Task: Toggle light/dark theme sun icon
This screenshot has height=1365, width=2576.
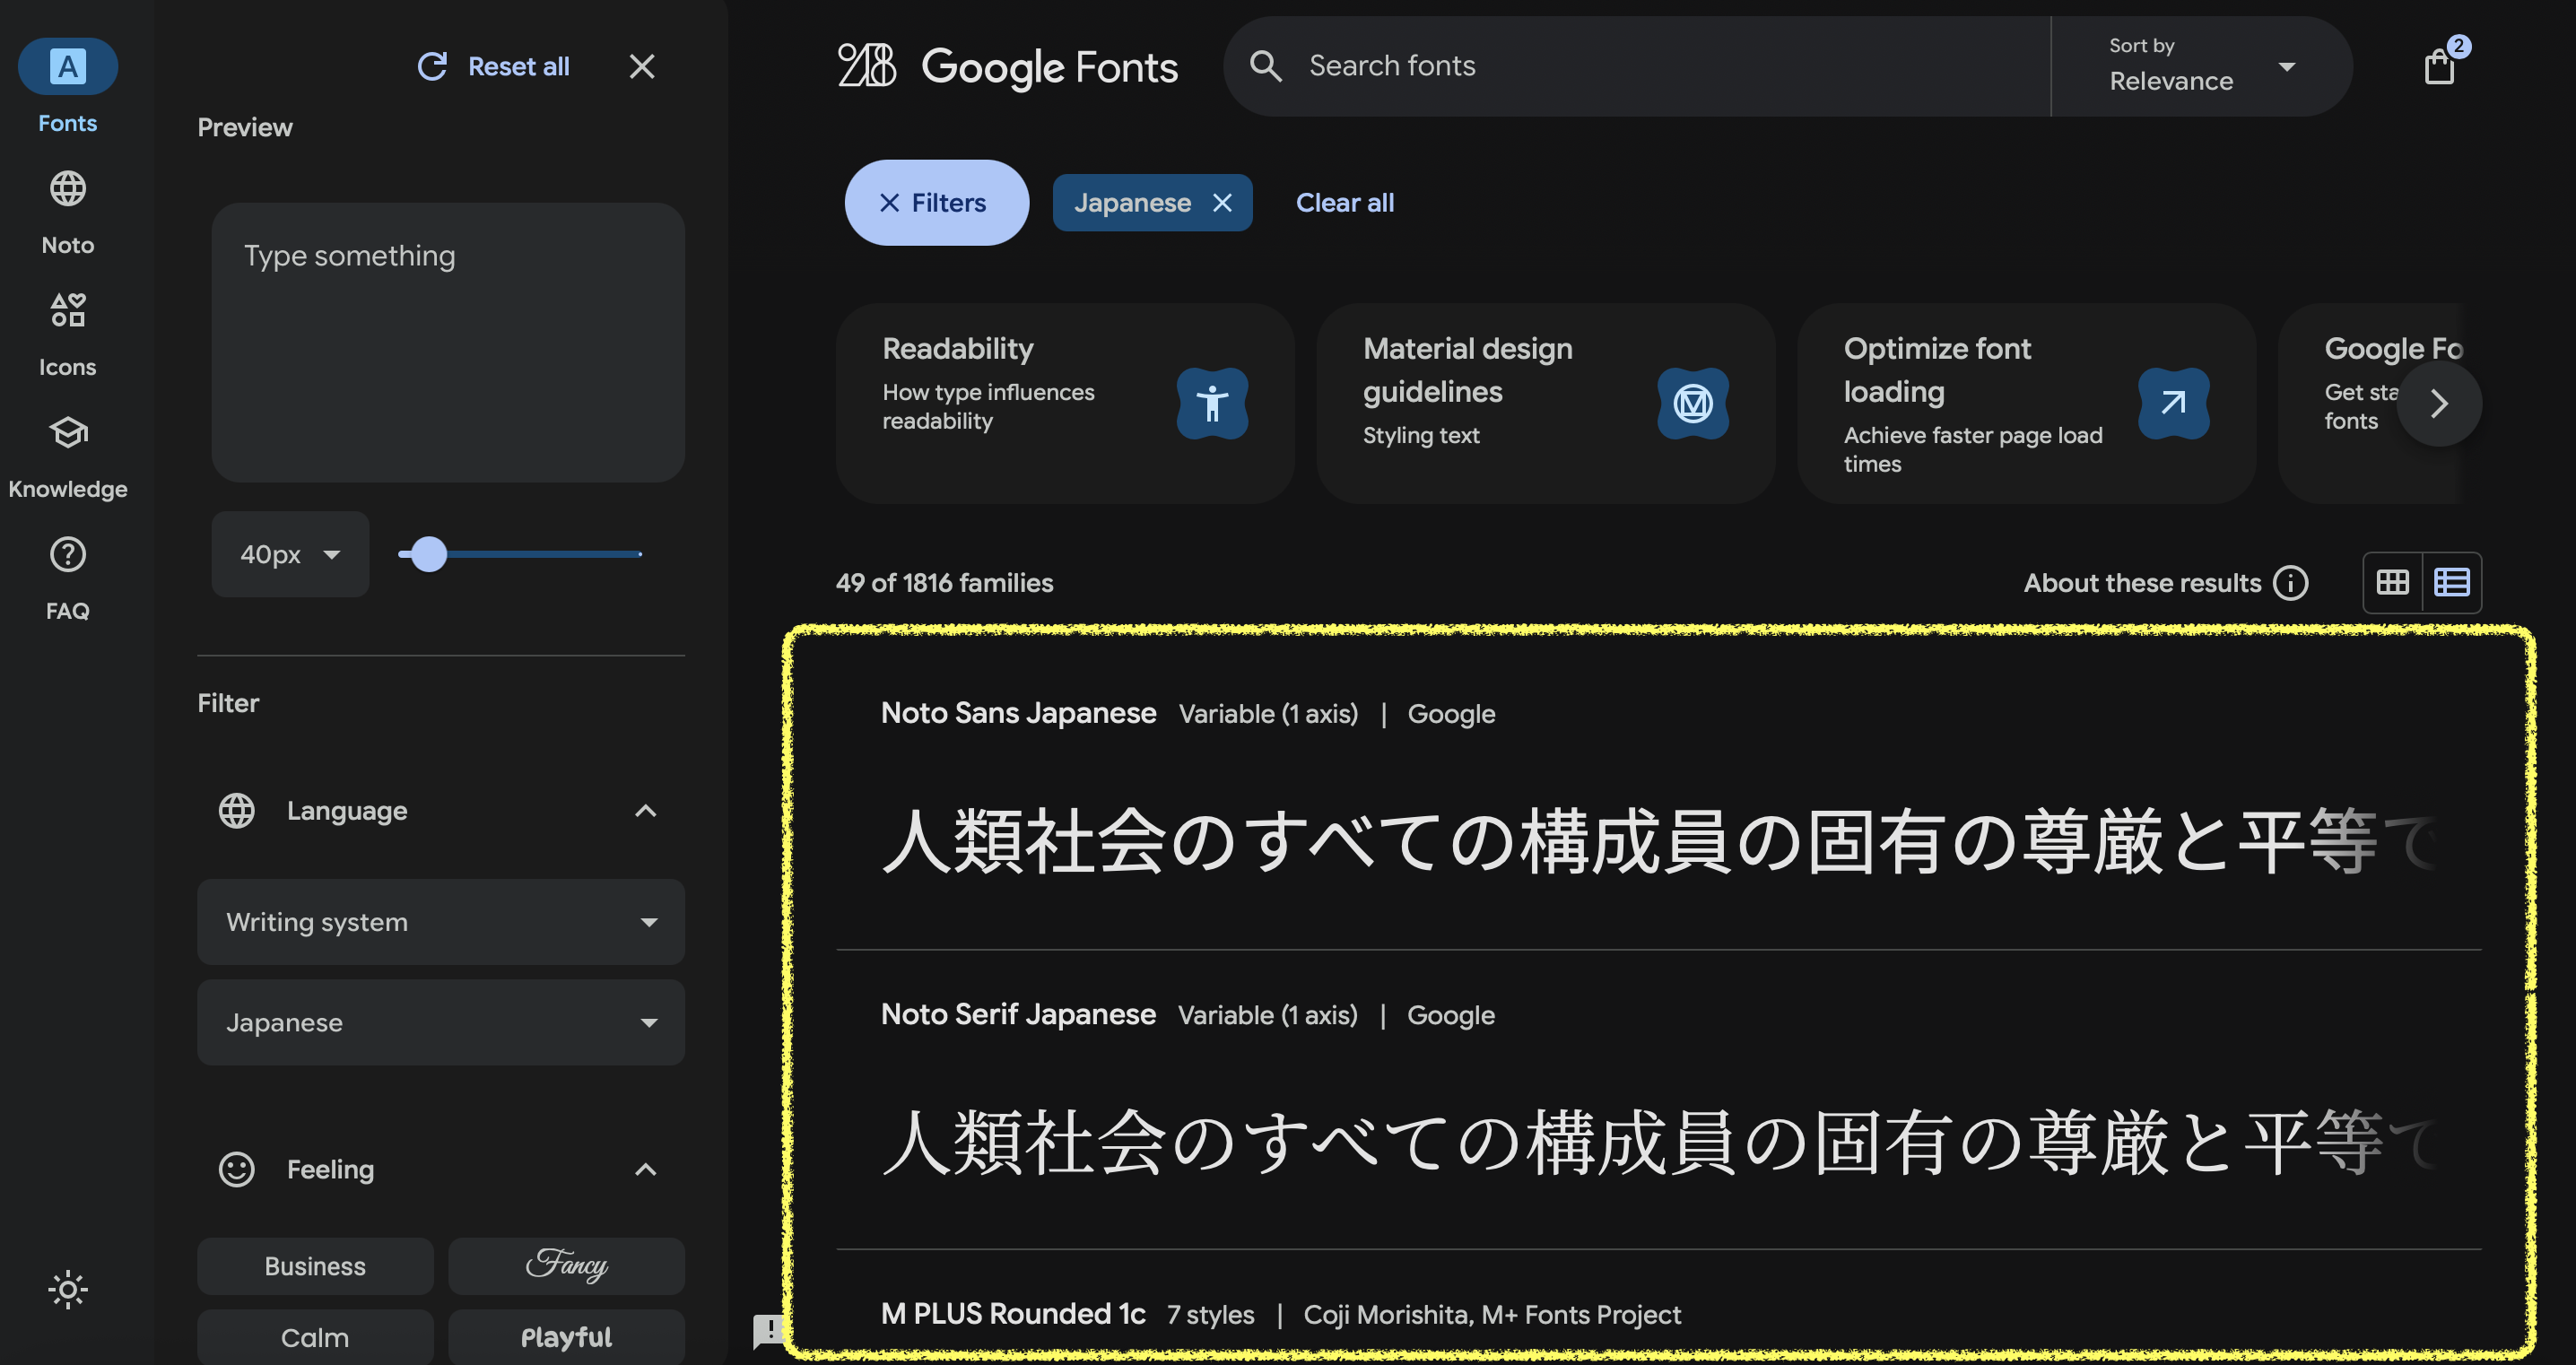Action: 67,1289
